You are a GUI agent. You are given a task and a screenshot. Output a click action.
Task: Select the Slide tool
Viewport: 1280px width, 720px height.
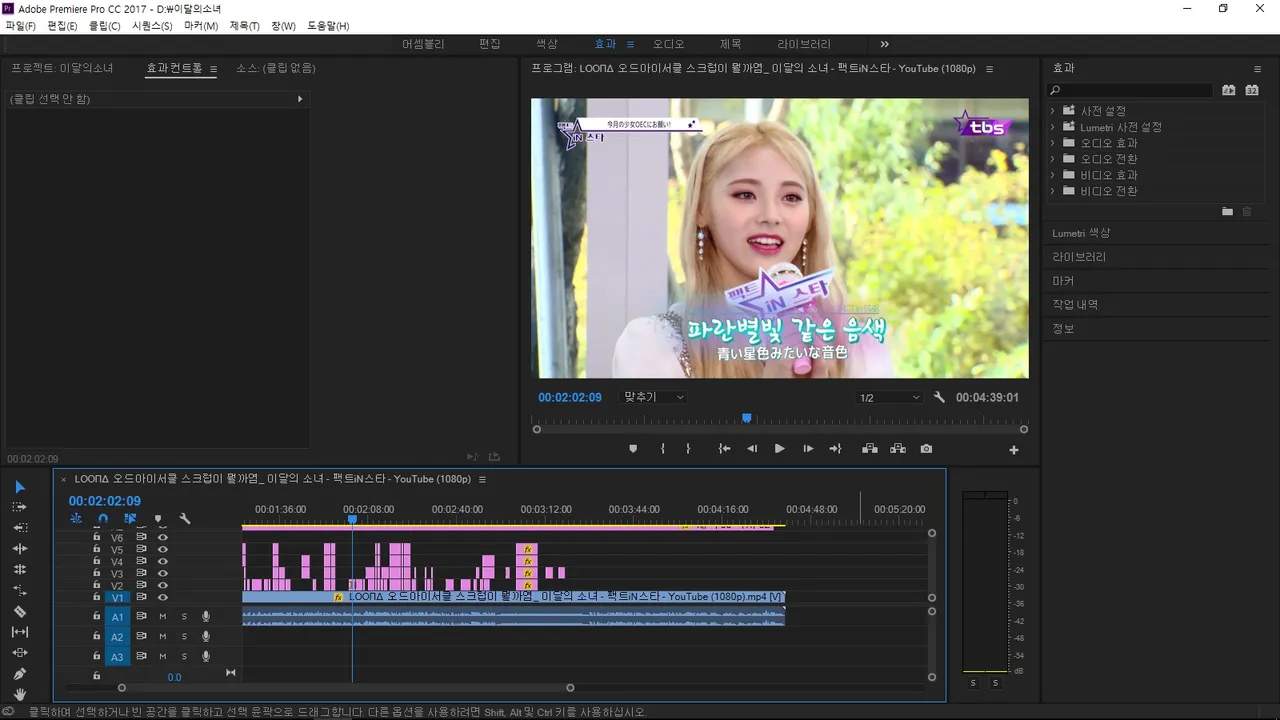pos(20,653)
